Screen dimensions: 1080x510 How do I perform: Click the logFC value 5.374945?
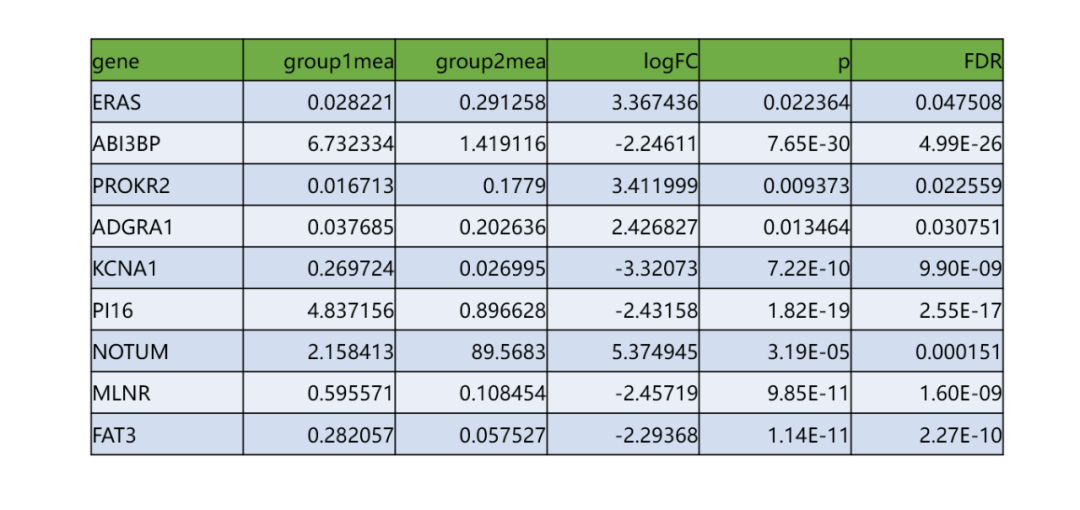(623, 351)
